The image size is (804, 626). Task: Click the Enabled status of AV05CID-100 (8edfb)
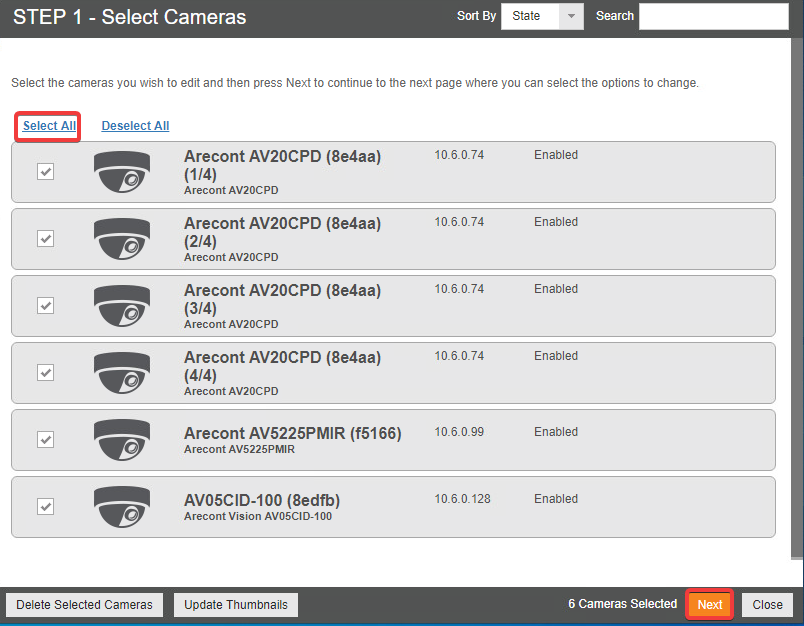(x=556, y=499)
